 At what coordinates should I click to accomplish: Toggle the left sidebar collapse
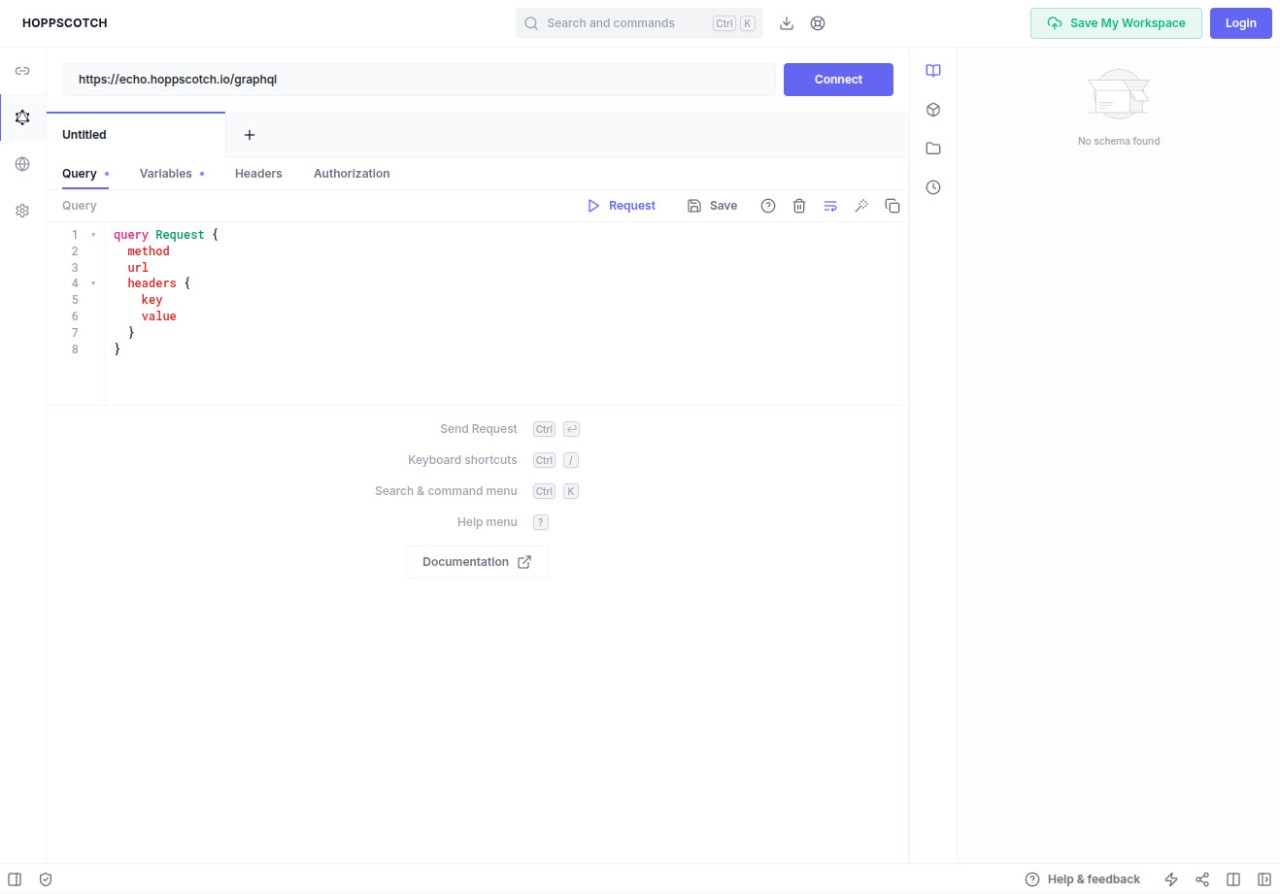[x=15, y=879]
